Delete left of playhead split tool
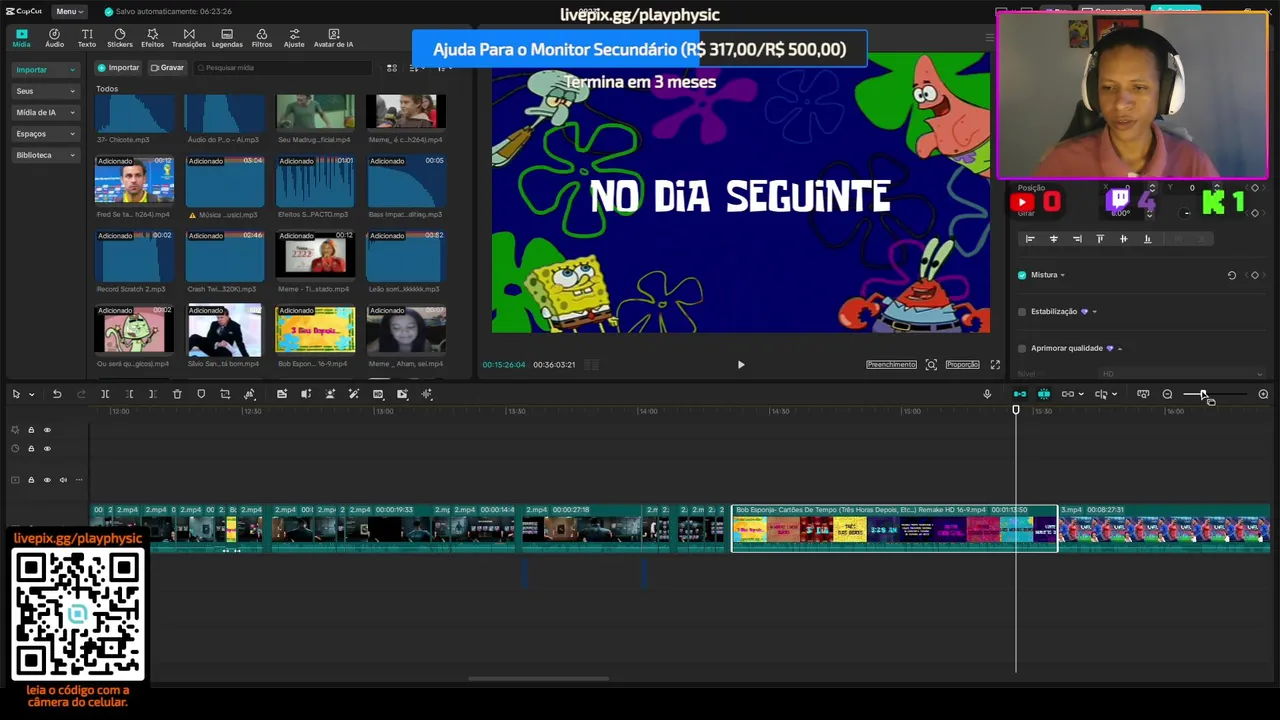 coord(129,394)
